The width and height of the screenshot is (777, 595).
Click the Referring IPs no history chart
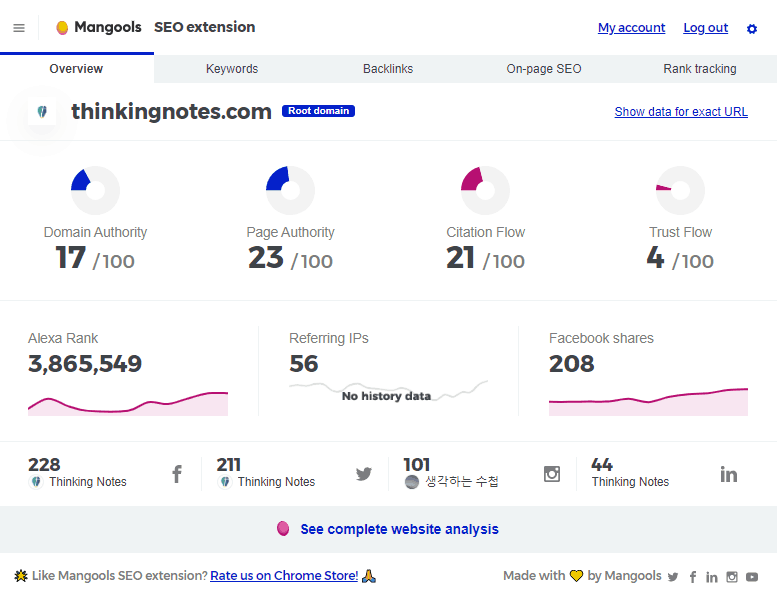point(388,390)
